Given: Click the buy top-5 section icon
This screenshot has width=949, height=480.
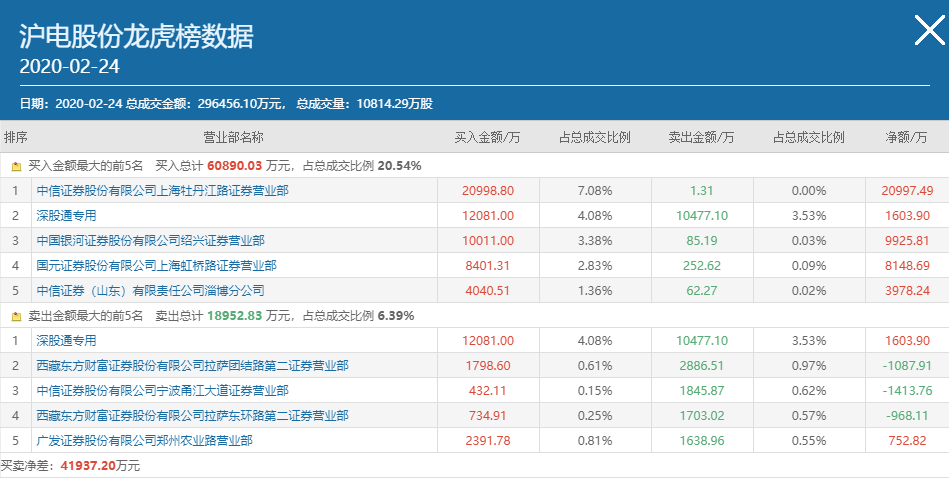Looking at the screenshot, I should 16,166.
